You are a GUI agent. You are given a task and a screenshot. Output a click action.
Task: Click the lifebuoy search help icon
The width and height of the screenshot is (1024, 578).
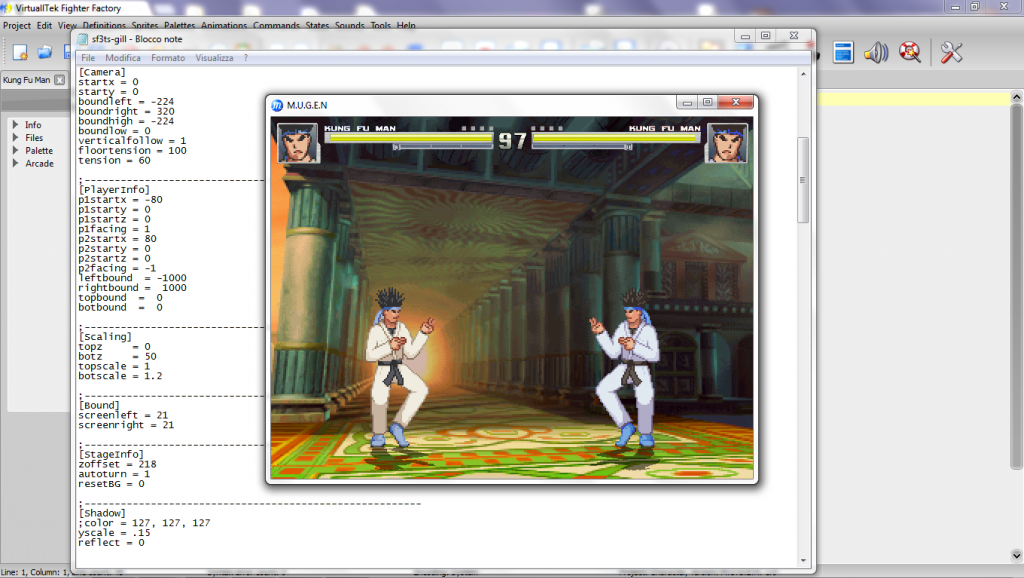pyautogui.click(x=910, y=52)
